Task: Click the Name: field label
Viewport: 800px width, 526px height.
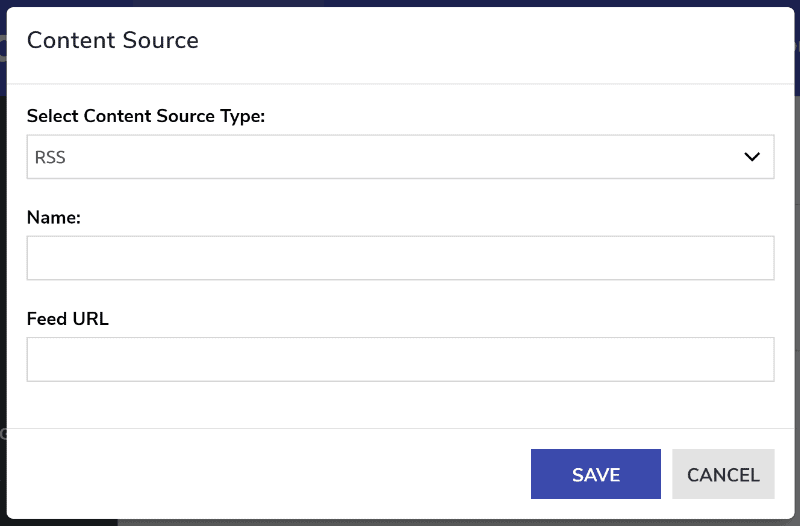Action: click(54, 217)
